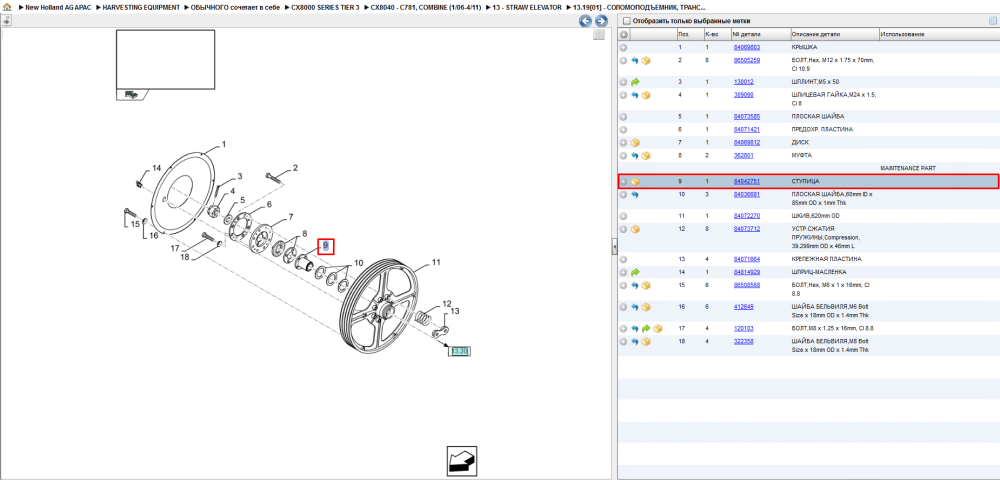Add КРЫШКА row using its circle icon

click(624, 48)
